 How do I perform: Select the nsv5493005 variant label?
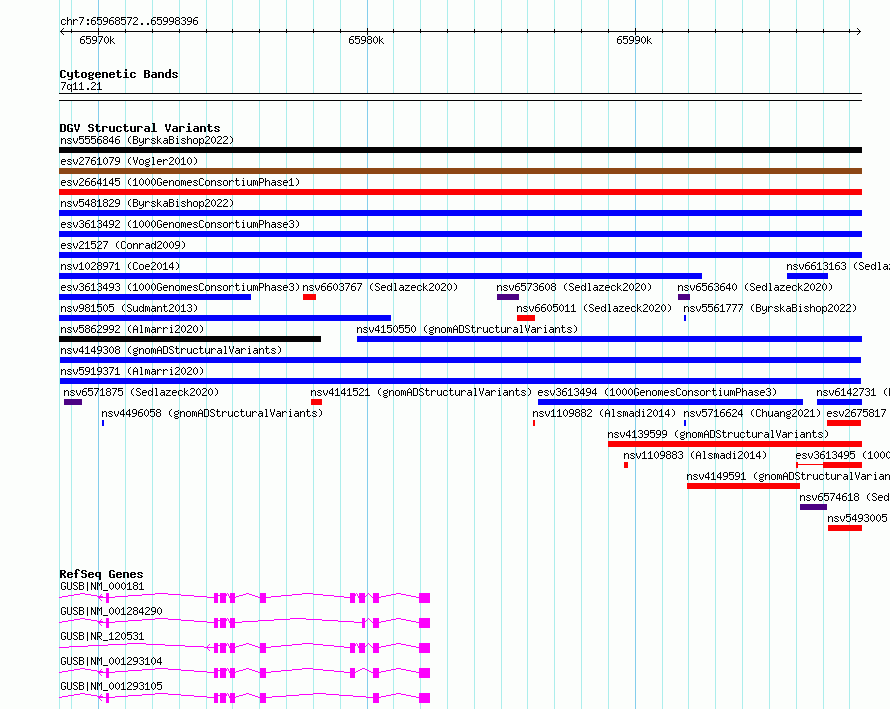[x=858, y=518]
